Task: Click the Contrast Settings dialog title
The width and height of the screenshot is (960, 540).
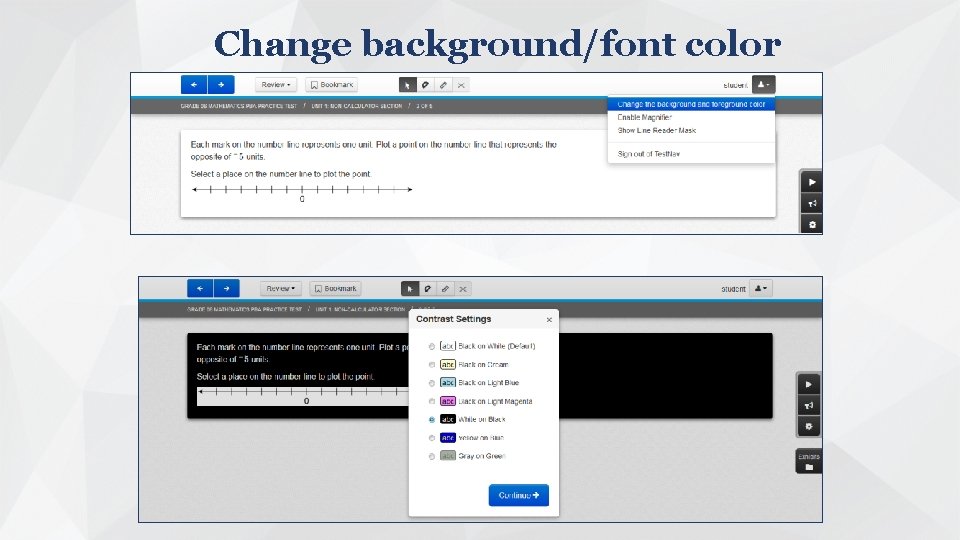Action: [454, 319]
